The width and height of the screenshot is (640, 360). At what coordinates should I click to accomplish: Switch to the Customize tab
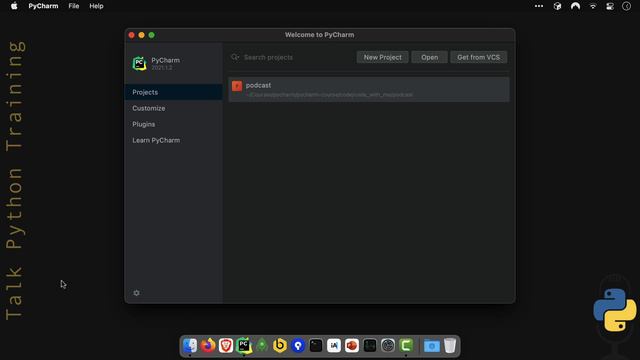(x=173, y=108)
